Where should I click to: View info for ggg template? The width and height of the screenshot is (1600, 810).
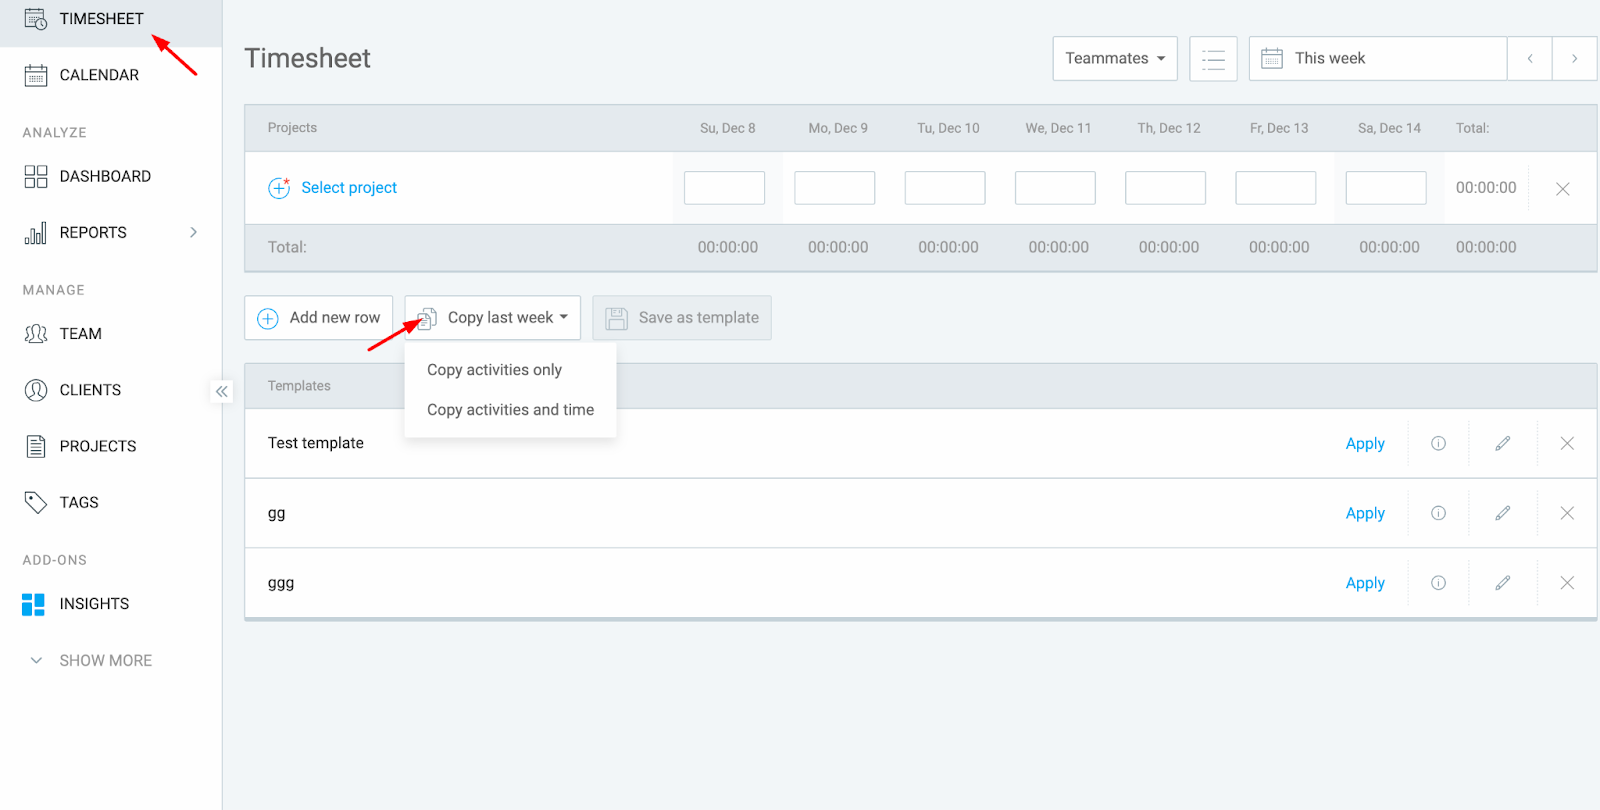point(1438,583)
